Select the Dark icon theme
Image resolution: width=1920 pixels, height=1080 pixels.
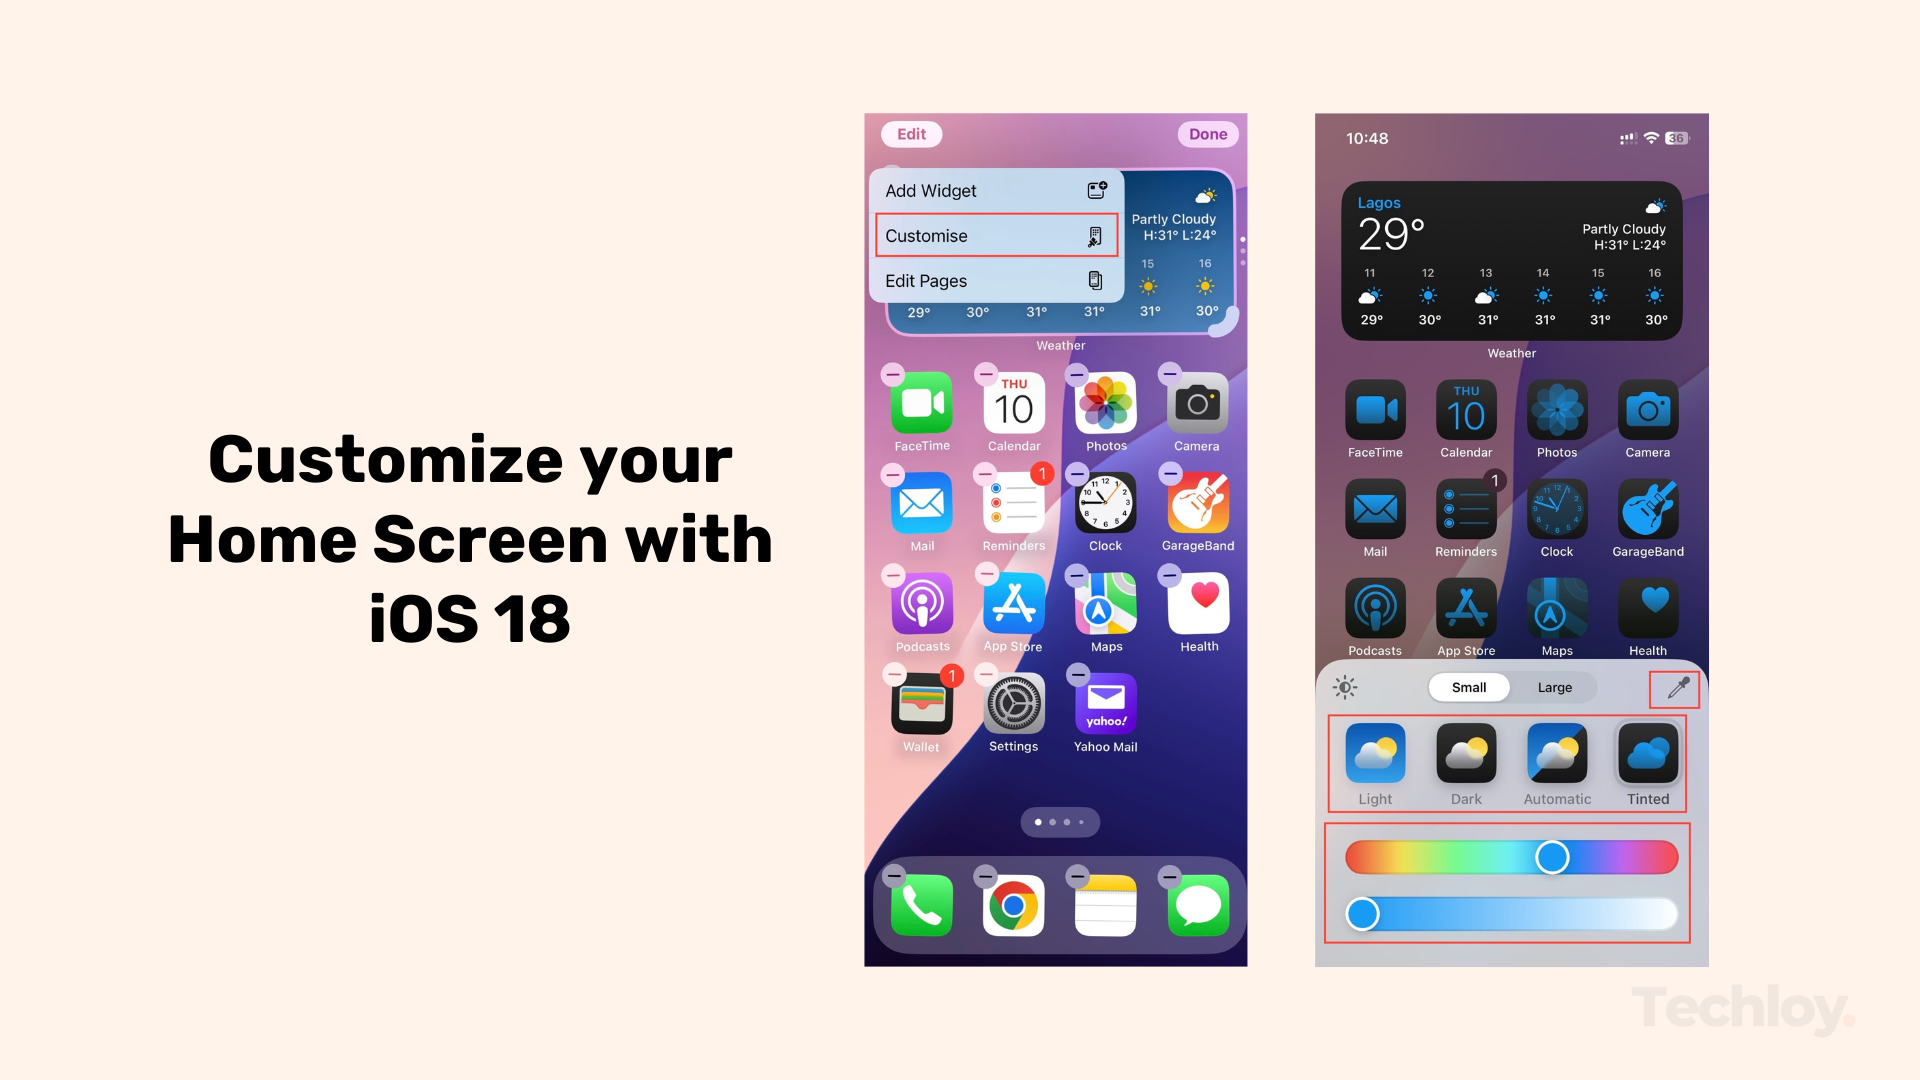tap(1468, 756)
